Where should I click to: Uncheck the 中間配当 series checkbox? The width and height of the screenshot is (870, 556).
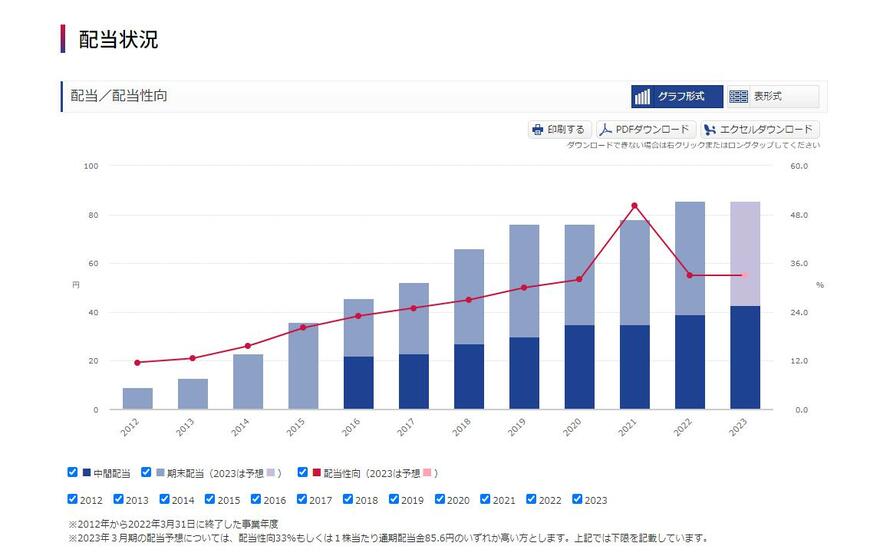[x=72, y=472]
